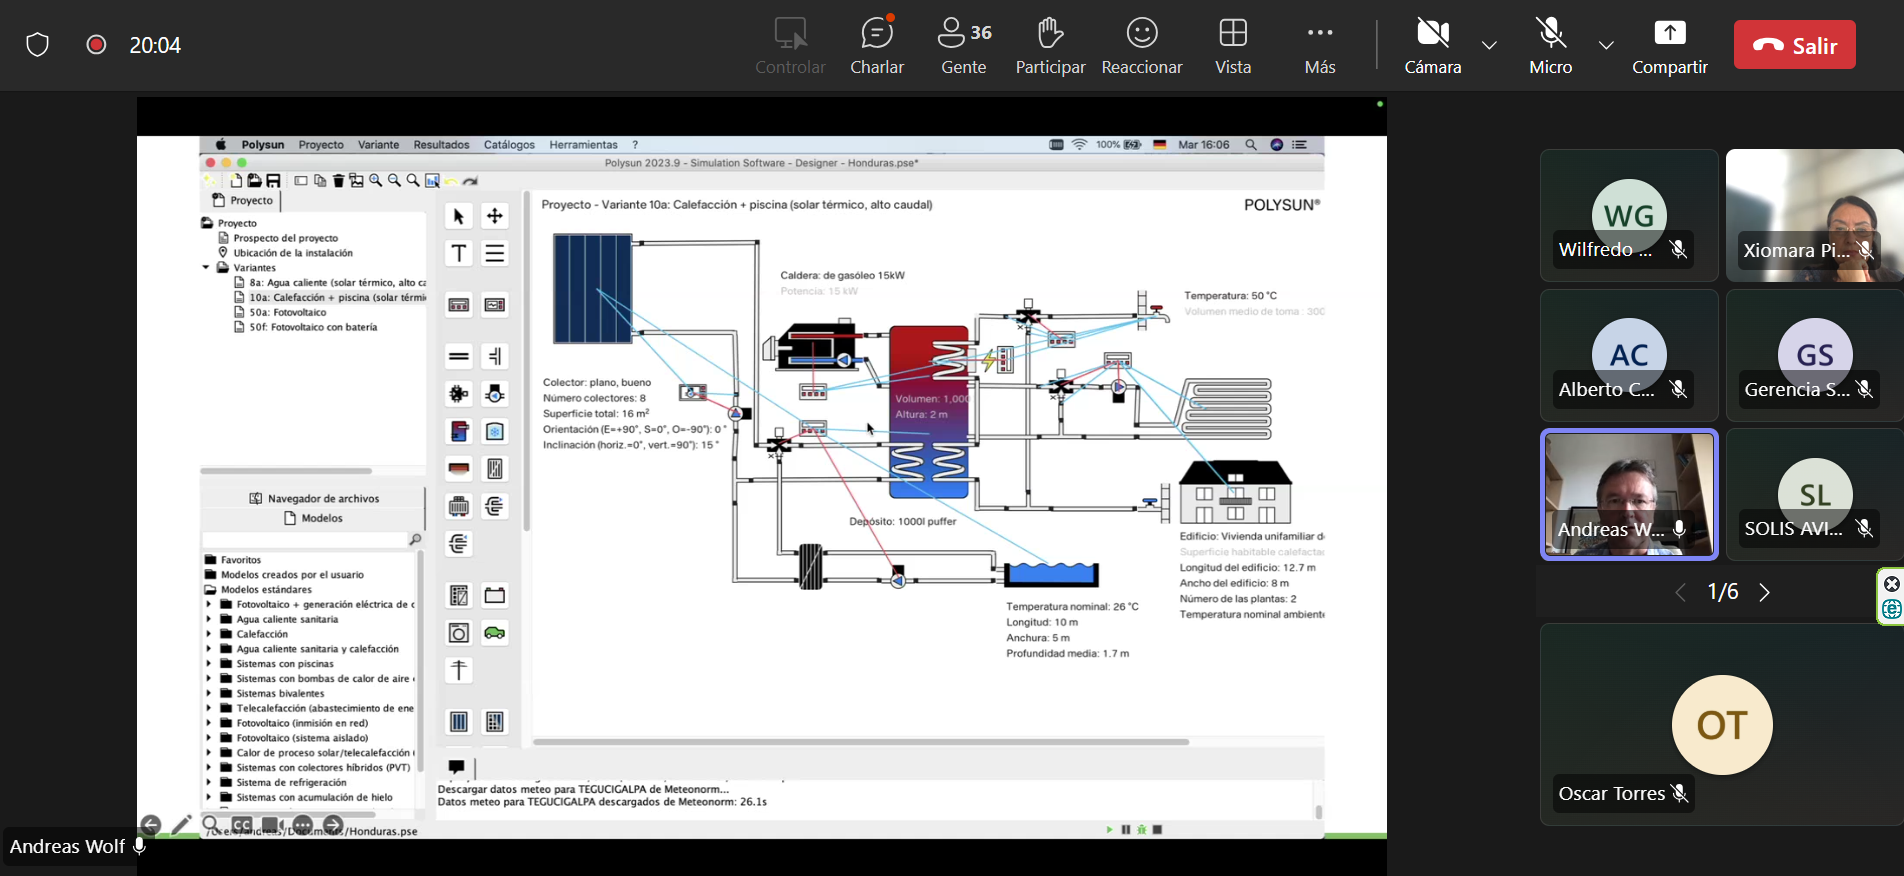Image resolution: width=1904 pixels, height=876 pixels.
Task: Pick the pump component icon
Action: [495, 394]
